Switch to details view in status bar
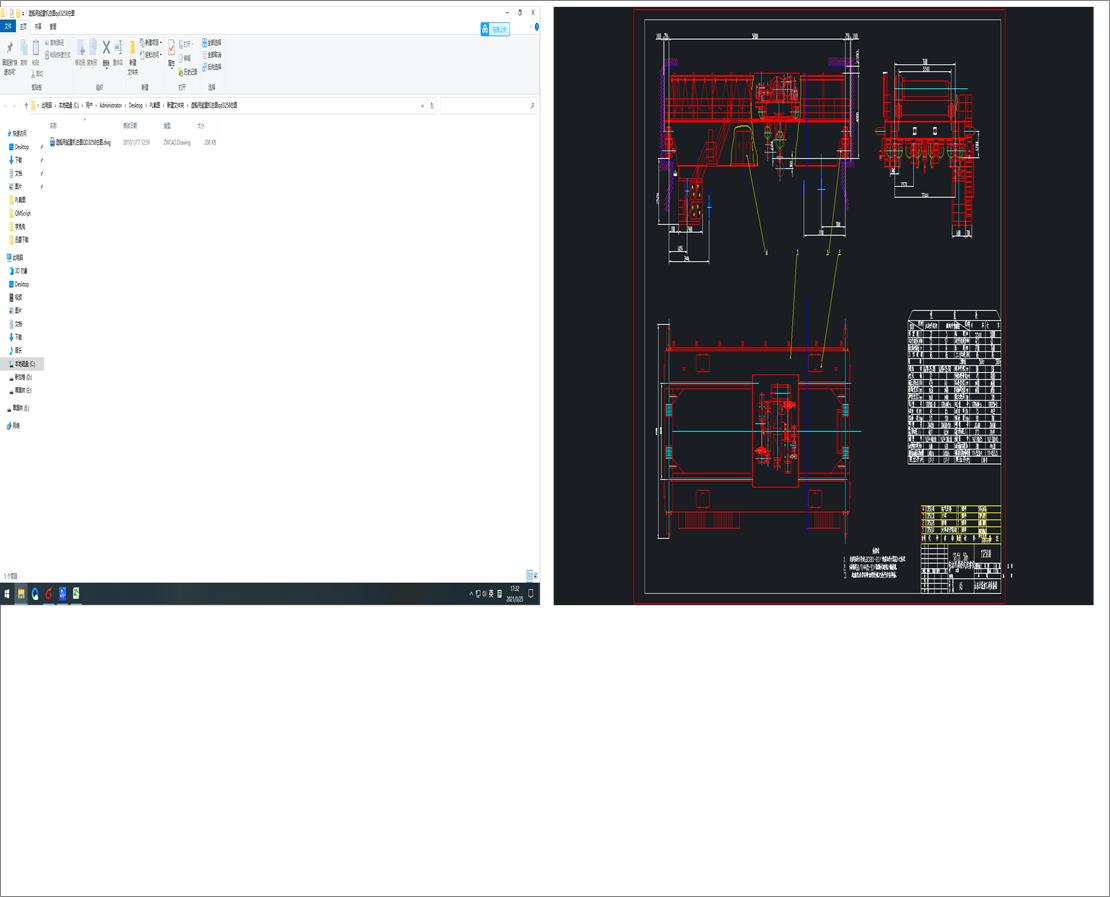The image size is (1110, 897). coord(528,575)
